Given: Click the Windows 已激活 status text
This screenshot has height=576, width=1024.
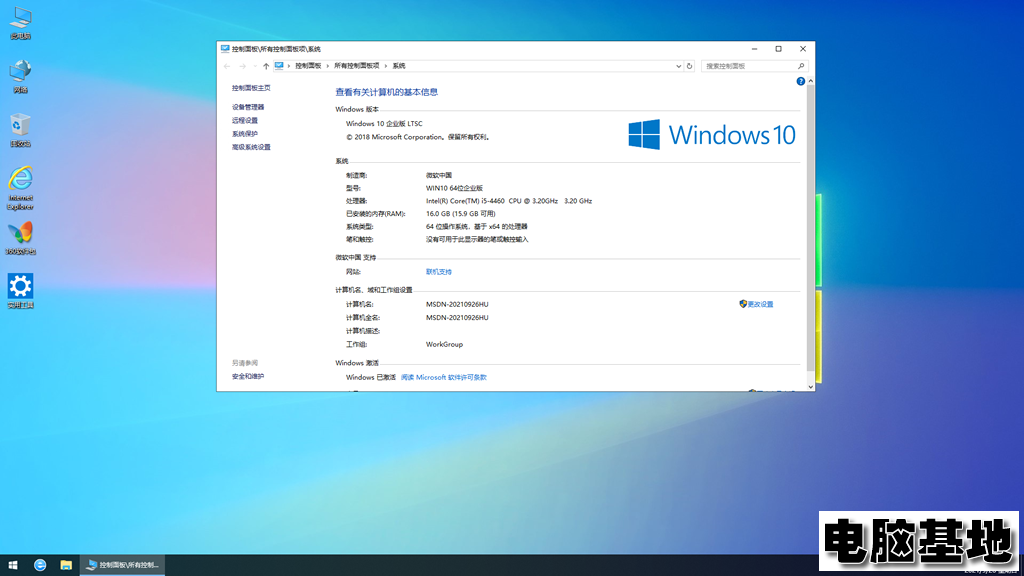Looking at the screenshot, I should coord(371,377).
